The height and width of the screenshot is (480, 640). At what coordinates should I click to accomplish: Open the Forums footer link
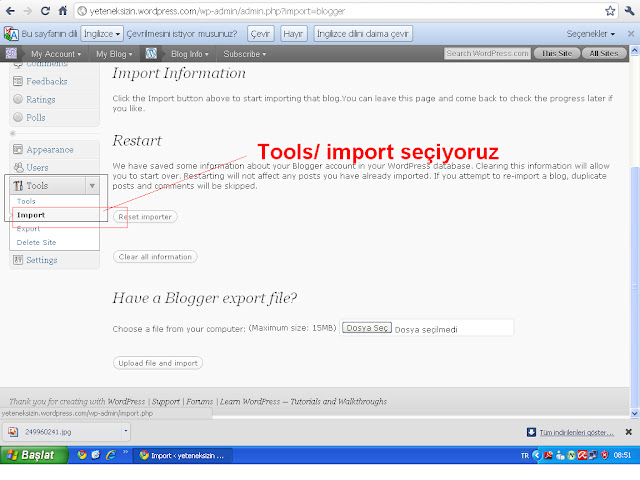200,401
